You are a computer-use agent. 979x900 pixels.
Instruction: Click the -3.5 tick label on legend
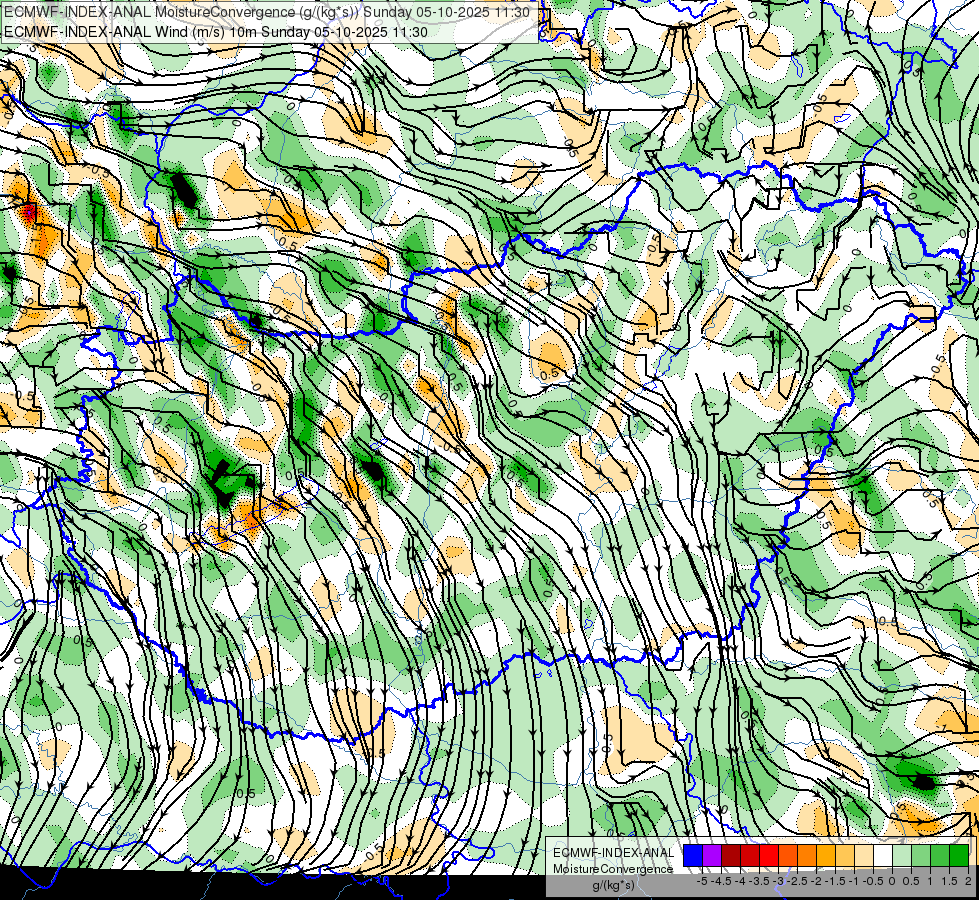point(760,881)
